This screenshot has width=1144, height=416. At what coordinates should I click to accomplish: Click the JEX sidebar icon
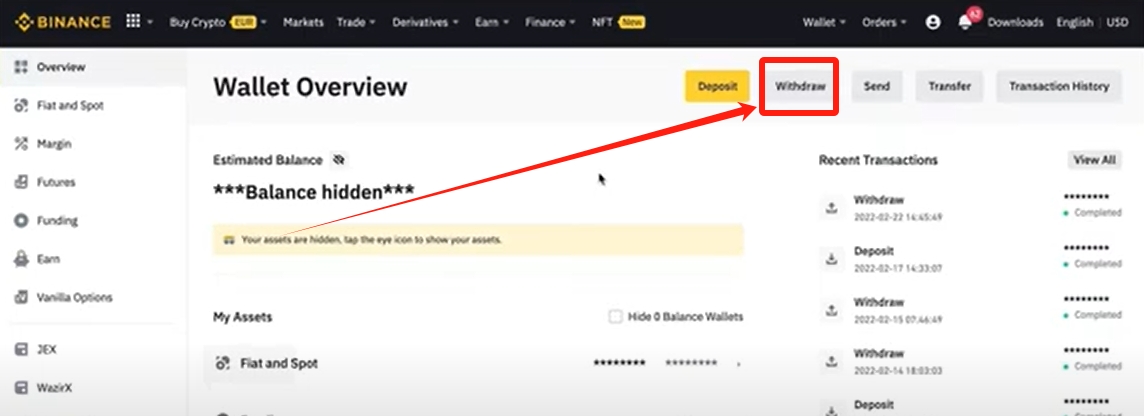21,350
